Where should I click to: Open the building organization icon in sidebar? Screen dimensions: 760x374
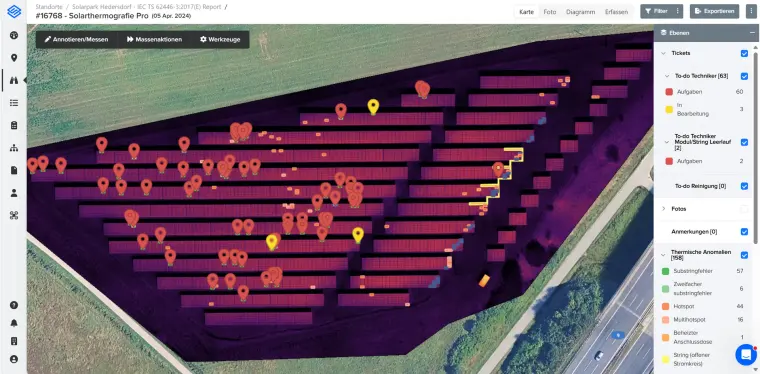(14, 341)
